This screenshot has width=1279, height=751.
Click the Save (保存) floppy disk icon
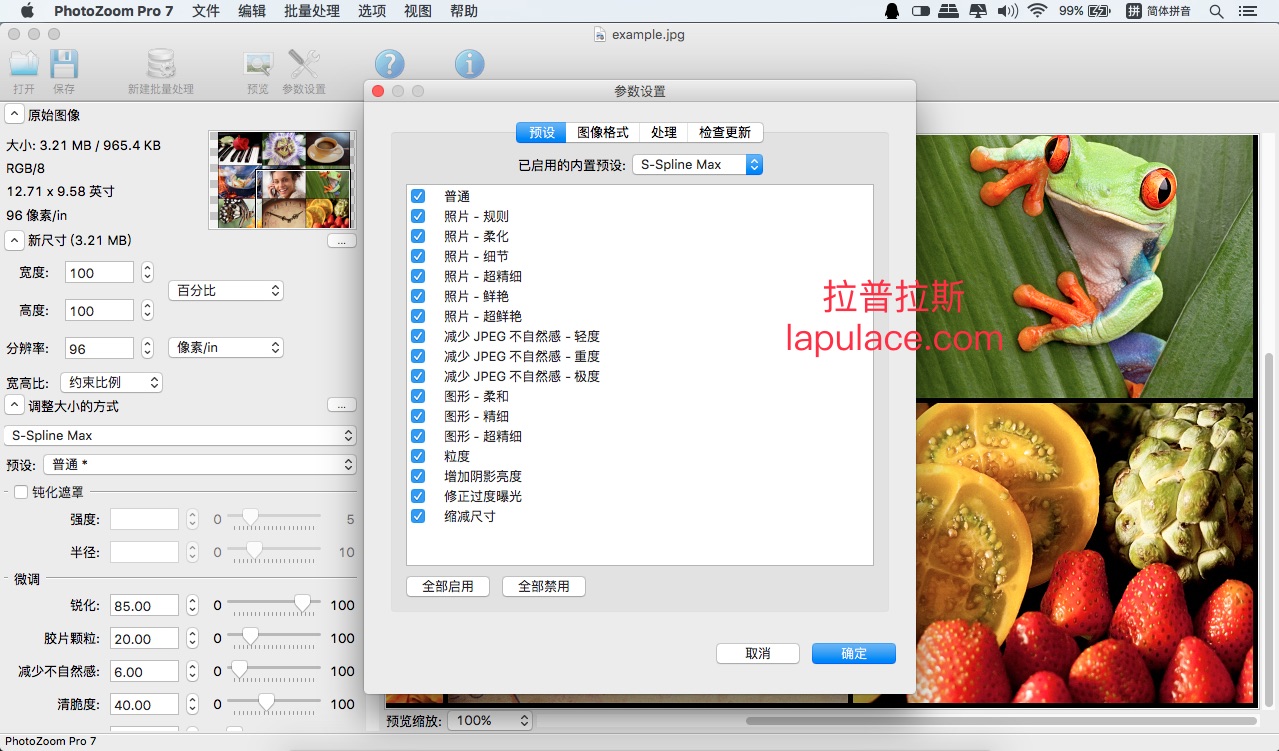click(x=64, y=66)
